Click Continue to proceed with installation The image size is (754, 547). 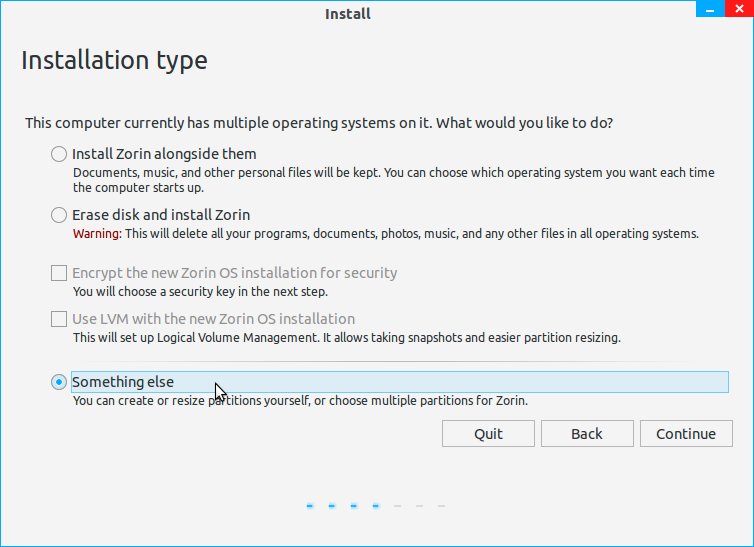(686, 433)
